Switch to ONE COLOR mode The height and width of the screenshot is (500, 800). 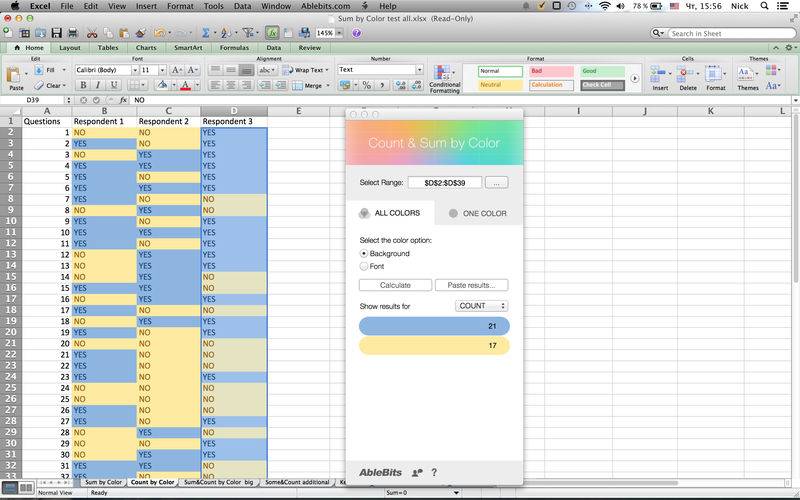pyautogui.click(x=478, y=213)
